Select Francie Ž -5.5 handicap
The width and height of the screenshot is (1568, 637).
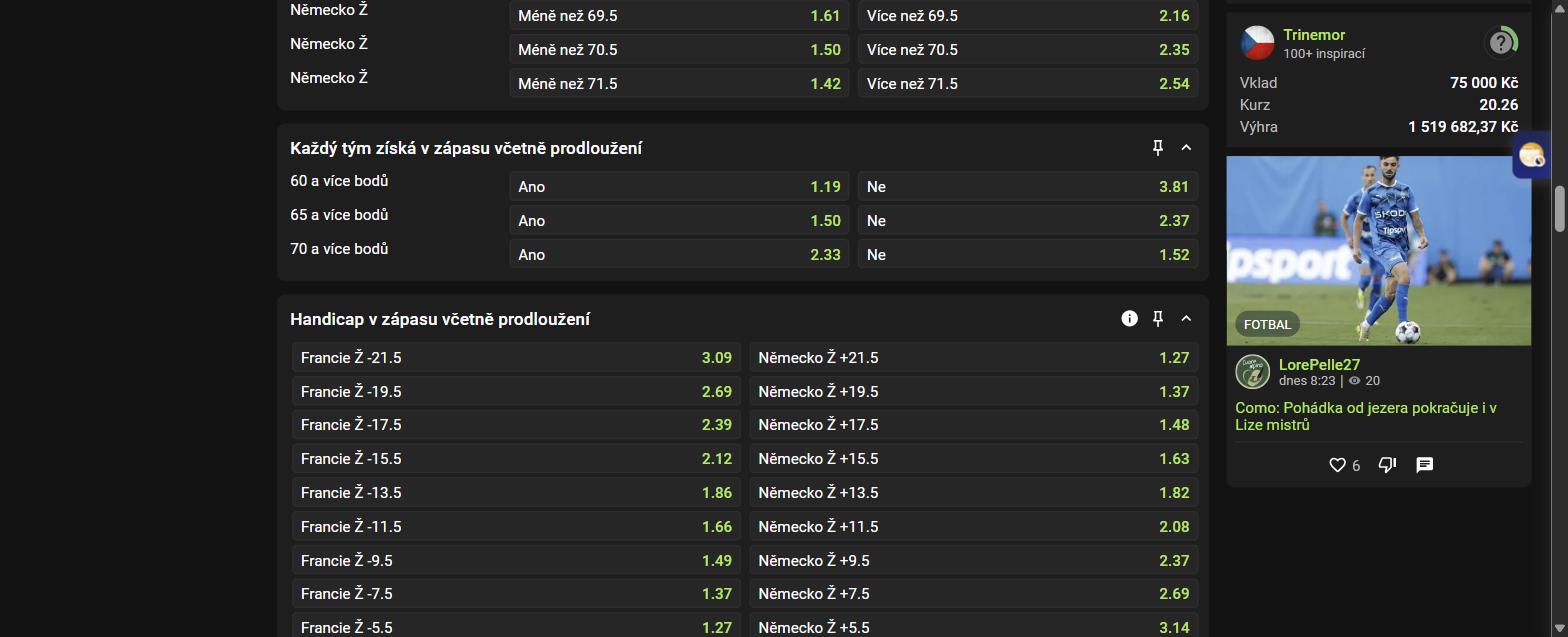click(x=516, y=626)
